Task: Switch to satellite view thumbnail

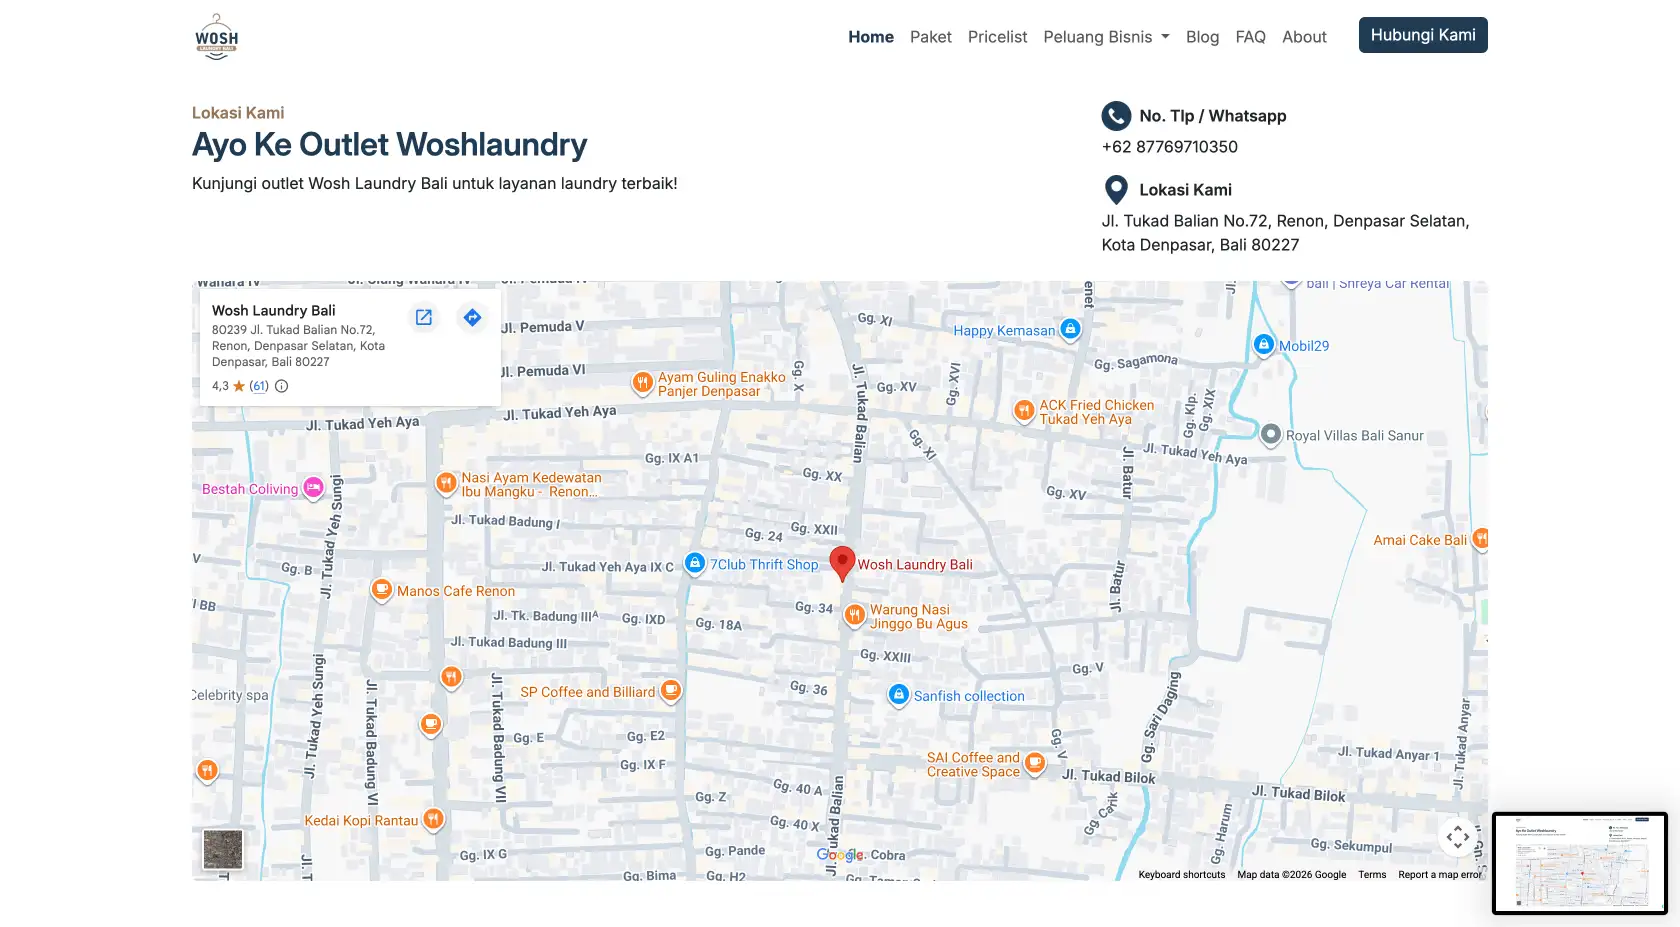Action: [223, 850]
